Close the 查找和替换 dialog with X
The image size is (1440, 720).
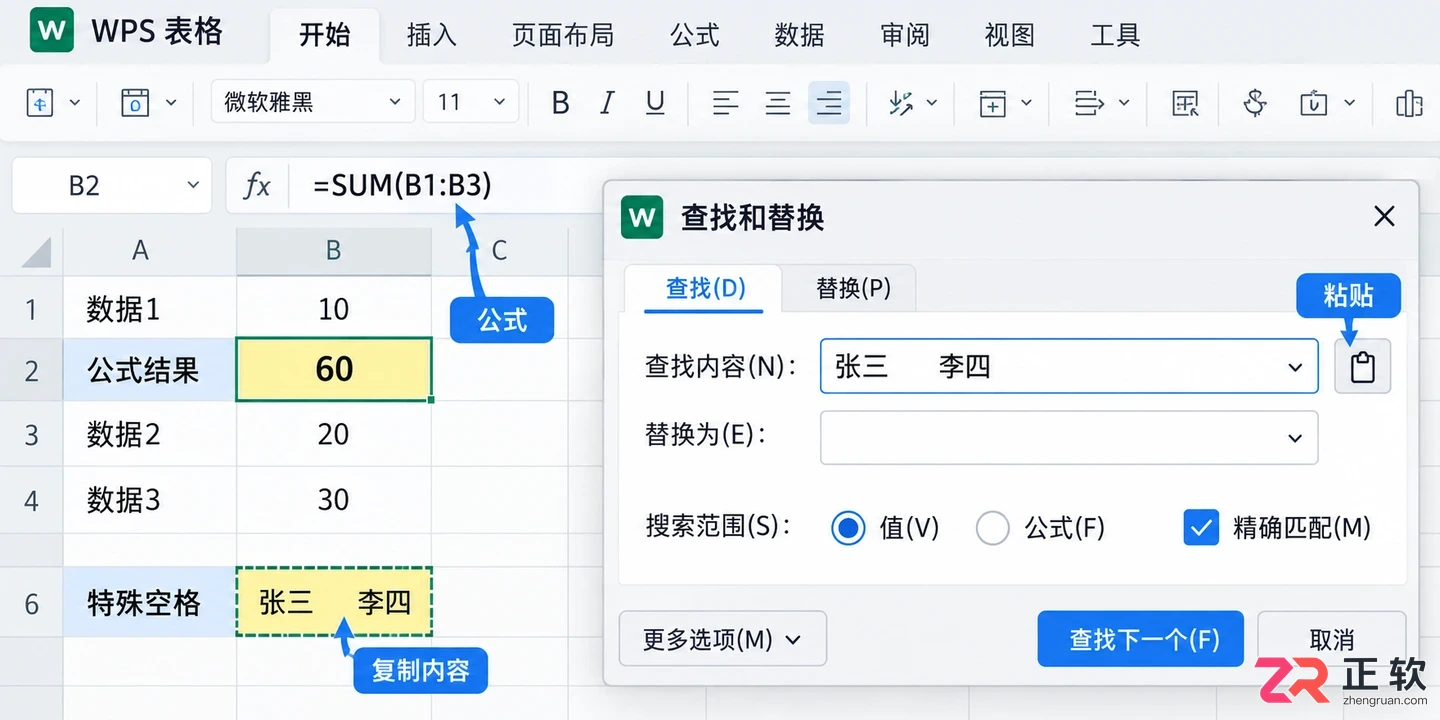click(x=1384, y=216)
